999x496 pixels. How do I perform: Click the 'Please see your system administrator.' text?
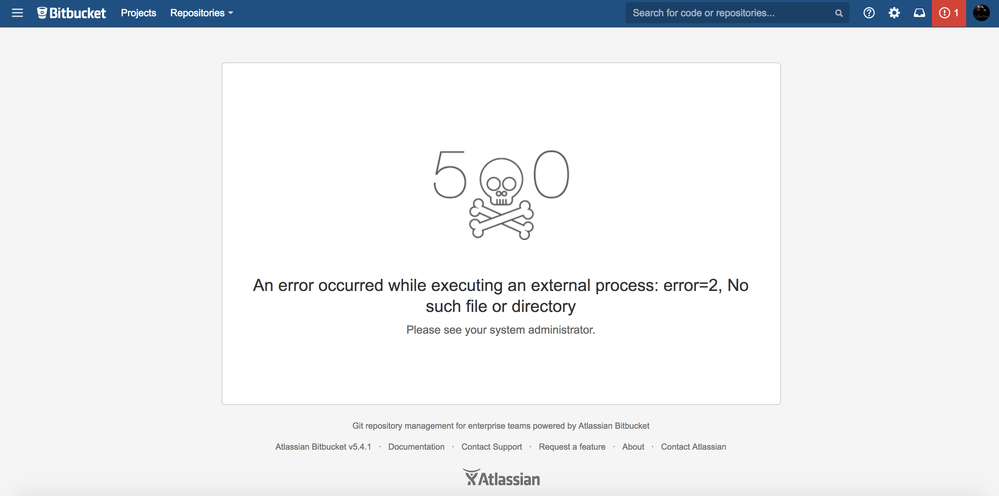(501, 330)
